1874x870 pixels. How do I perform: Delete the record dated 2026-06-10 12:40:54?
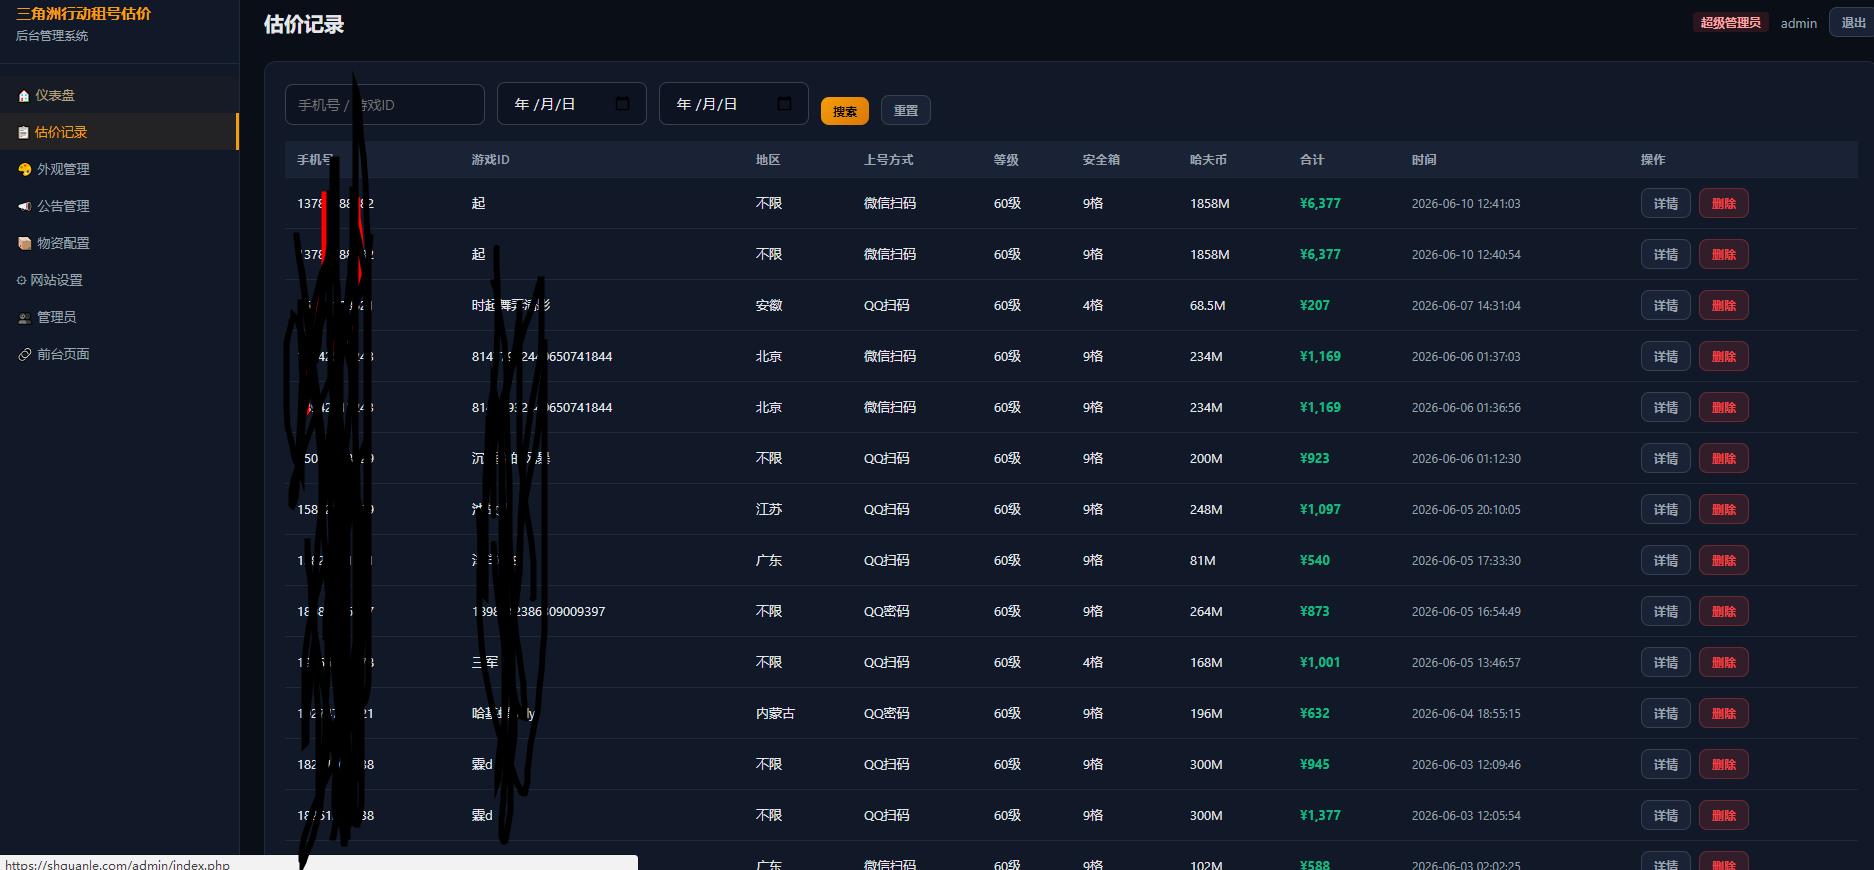(x=1724, y=254)
